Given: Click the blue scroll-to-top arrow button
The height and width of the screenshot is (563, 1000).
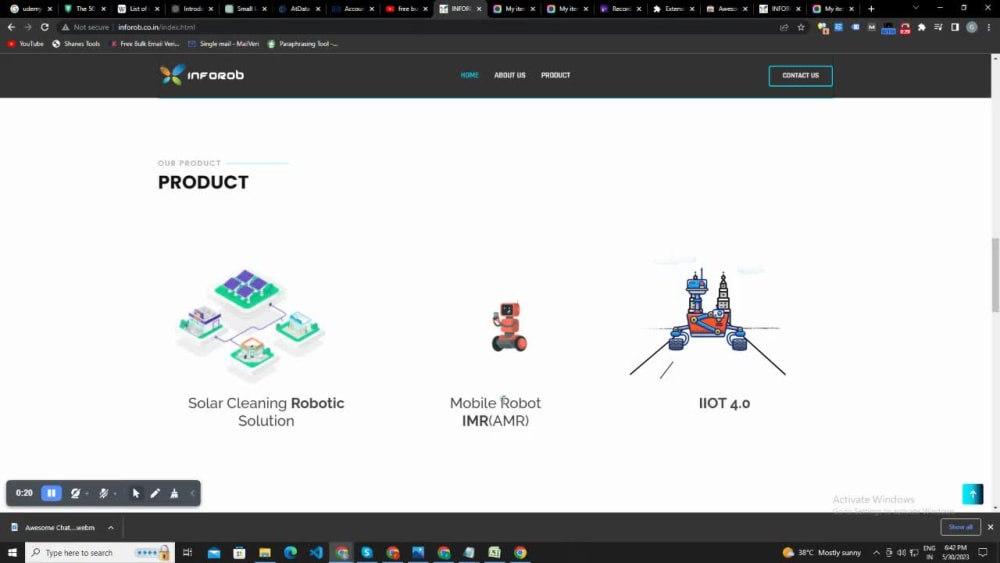Looking at the screenshot, I should (973, 494).
